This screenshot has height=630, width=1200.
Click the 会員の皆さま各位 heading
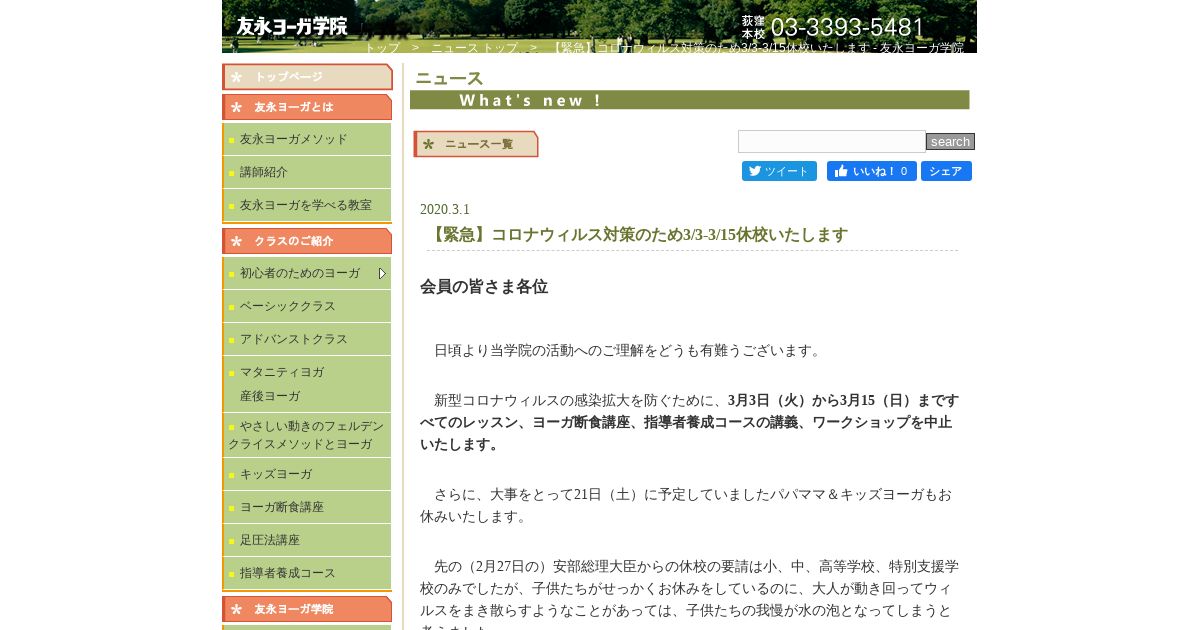click(x=484, y=287)
